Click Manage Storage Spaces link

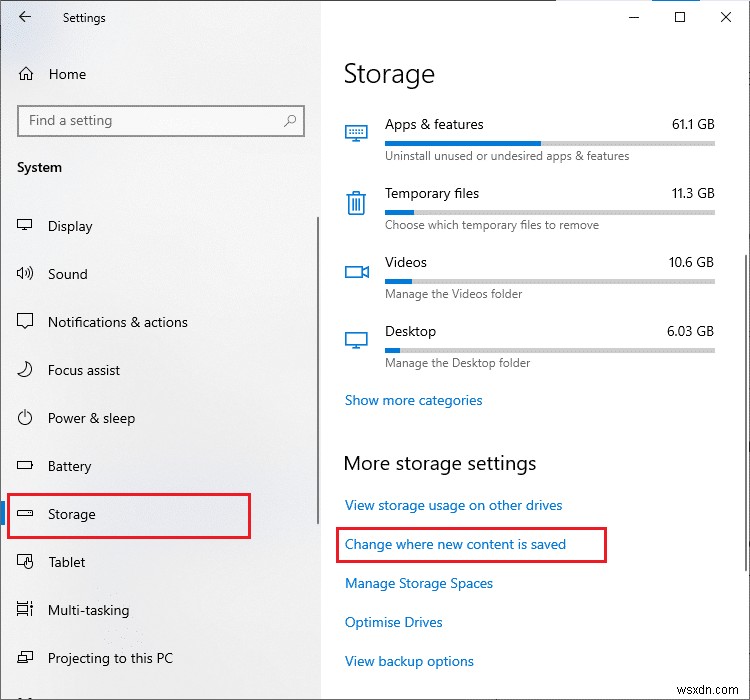[418, 583]
